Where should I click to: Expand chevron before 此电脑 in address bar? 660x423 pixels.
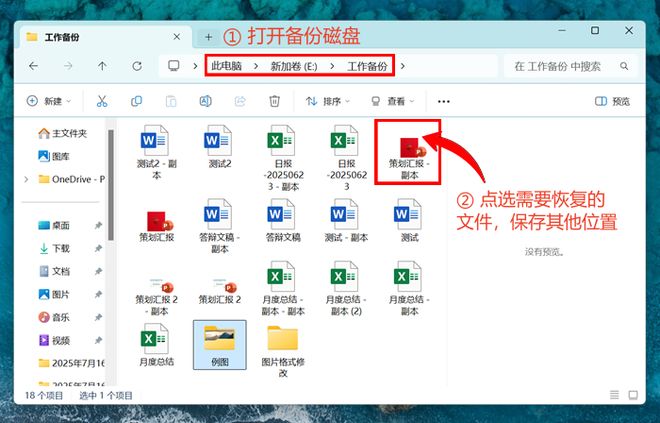click(195, 66)
